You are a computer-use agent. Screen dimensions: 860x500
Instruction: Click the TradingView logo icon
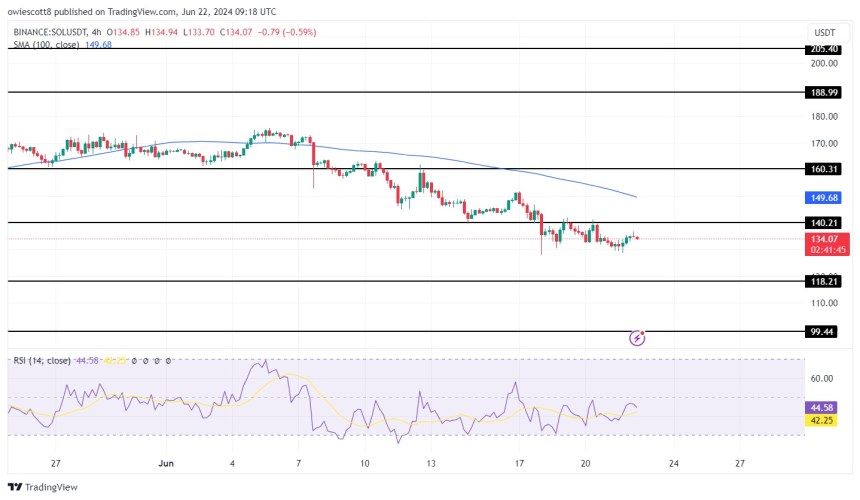point(17,487)
